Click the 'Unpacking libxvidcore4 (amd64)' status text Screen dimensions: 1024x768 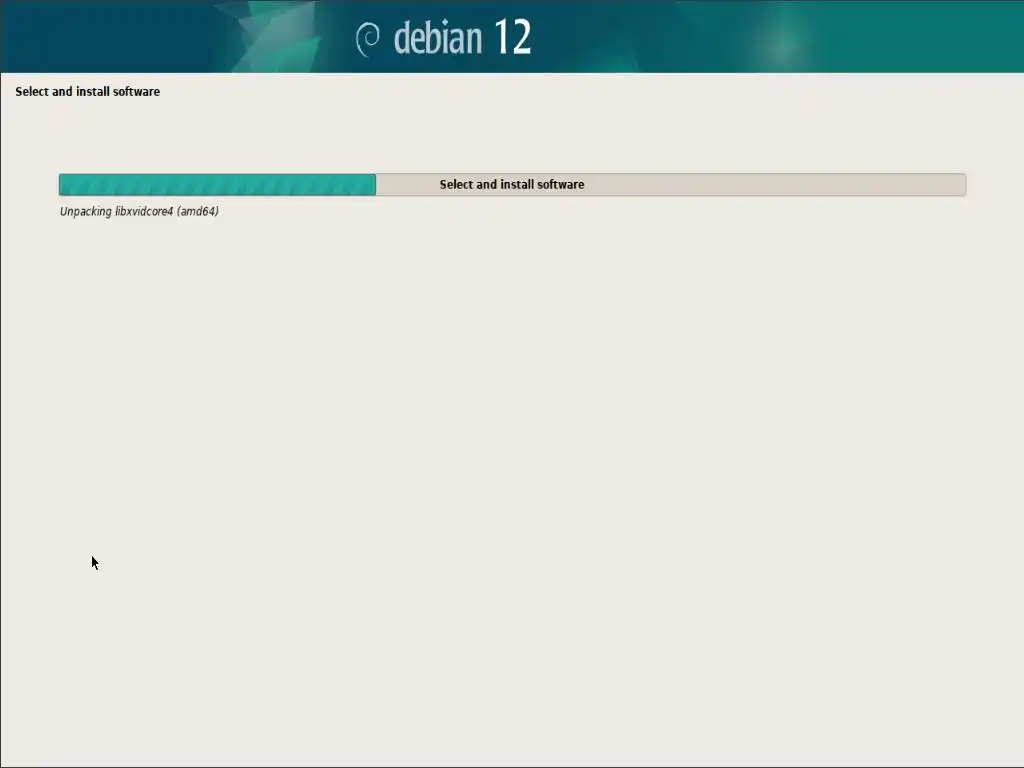pyautogui.click(x=139, y=211)
